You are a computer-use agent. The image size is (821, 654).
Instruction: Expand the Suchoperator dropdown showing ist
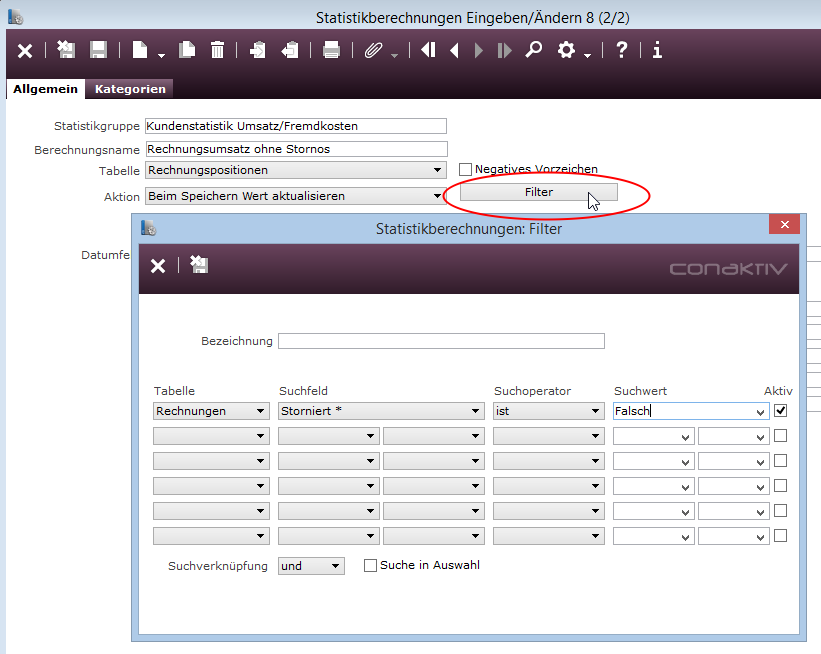point(549,411)
